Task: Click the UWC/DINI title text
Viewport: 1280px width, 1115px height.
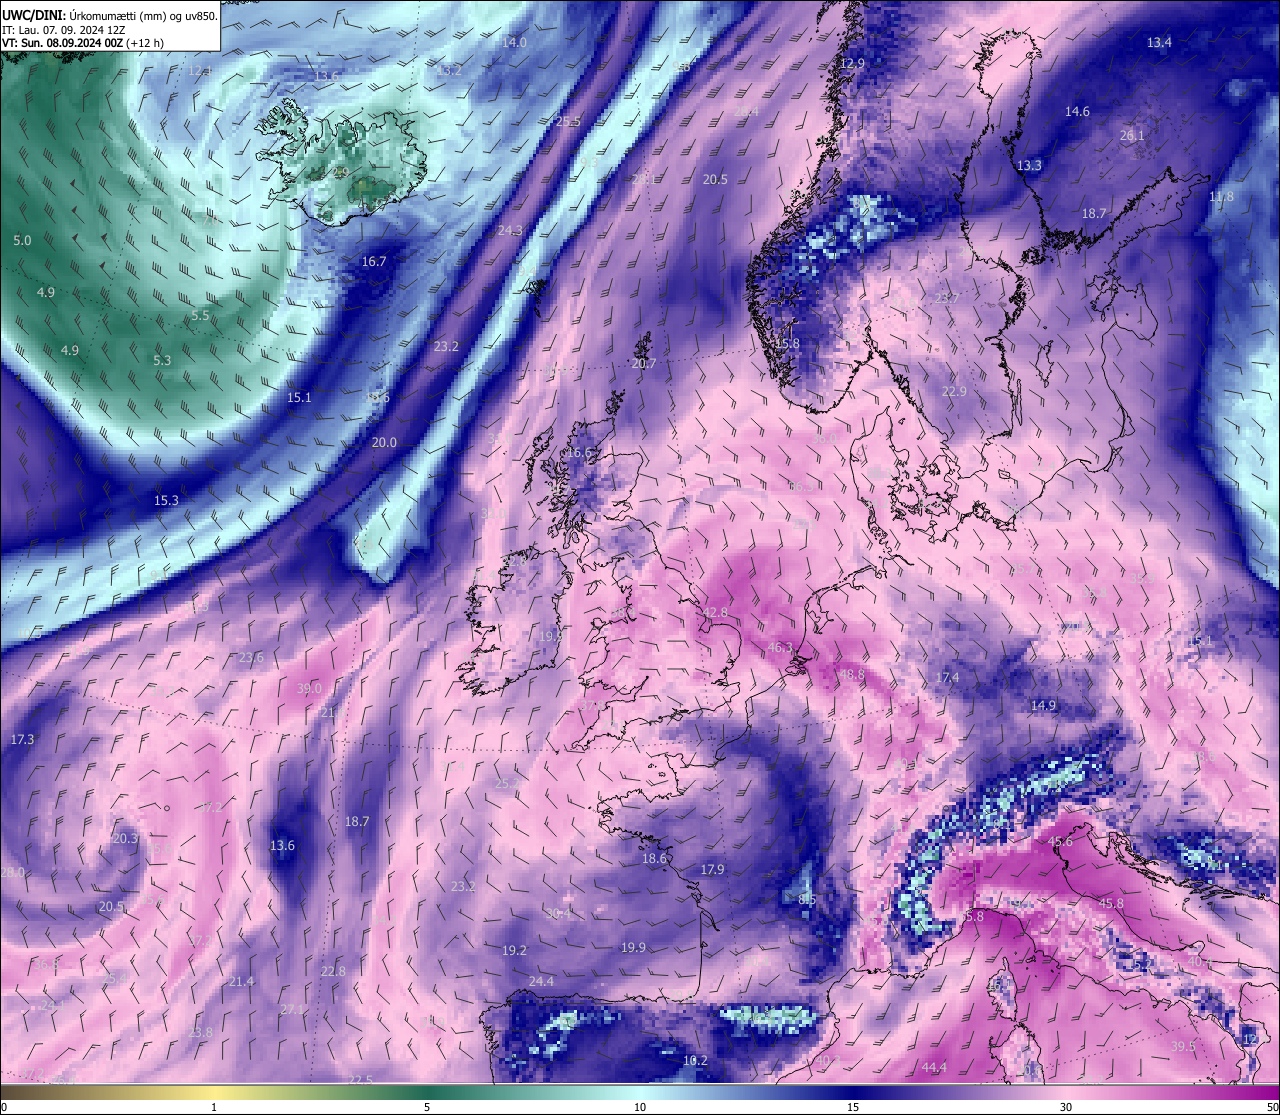Action: coord(34,16)
